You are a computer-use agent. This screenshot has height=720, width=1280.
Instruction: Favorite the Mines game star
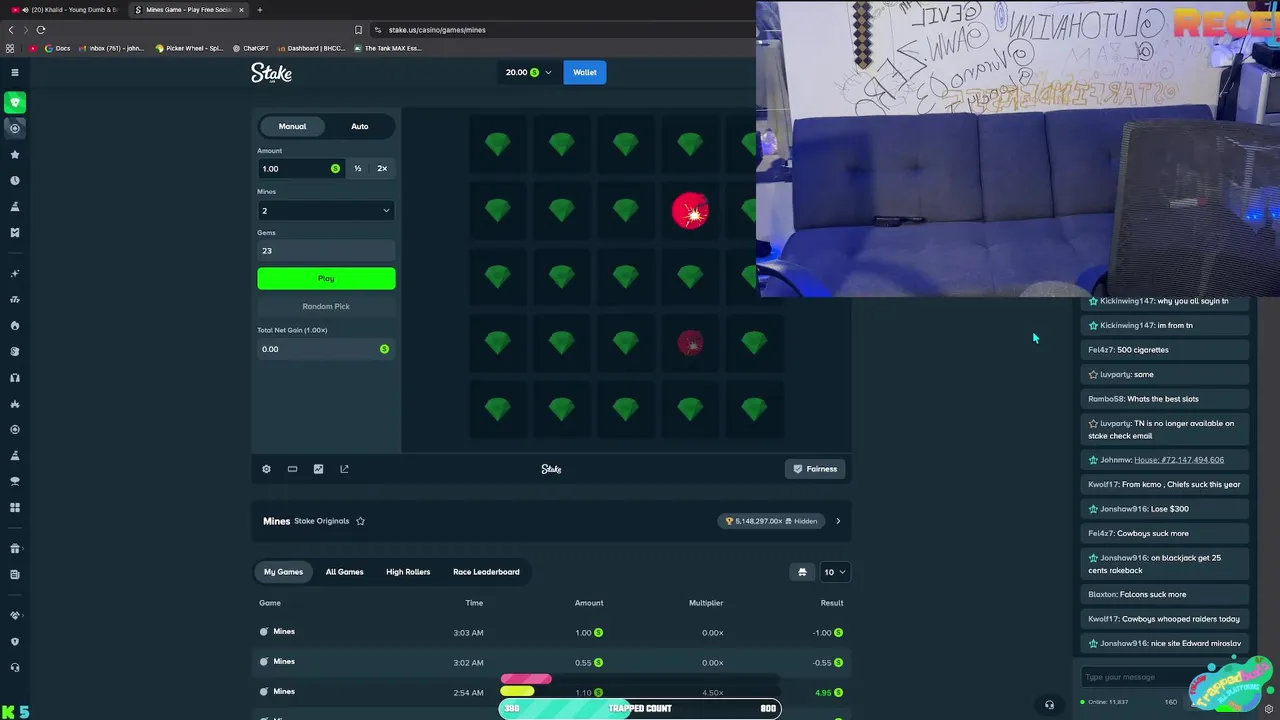pyautogui.click(x=360, y=521)
